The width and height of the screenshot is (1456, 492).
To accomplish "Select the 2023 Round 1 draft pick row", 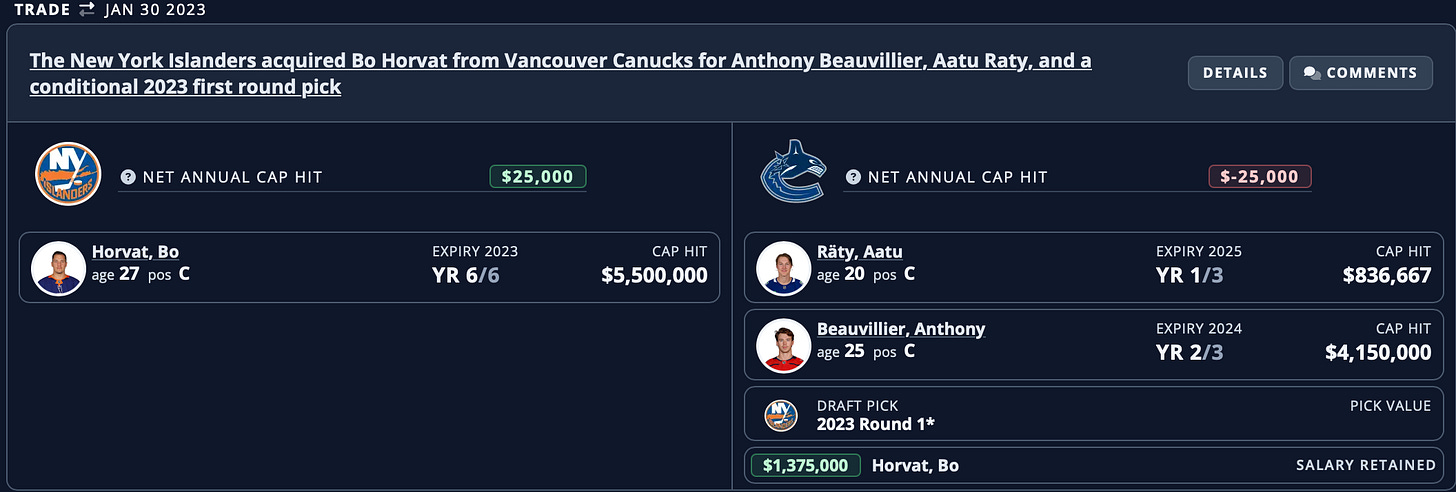I will 1094,415.
